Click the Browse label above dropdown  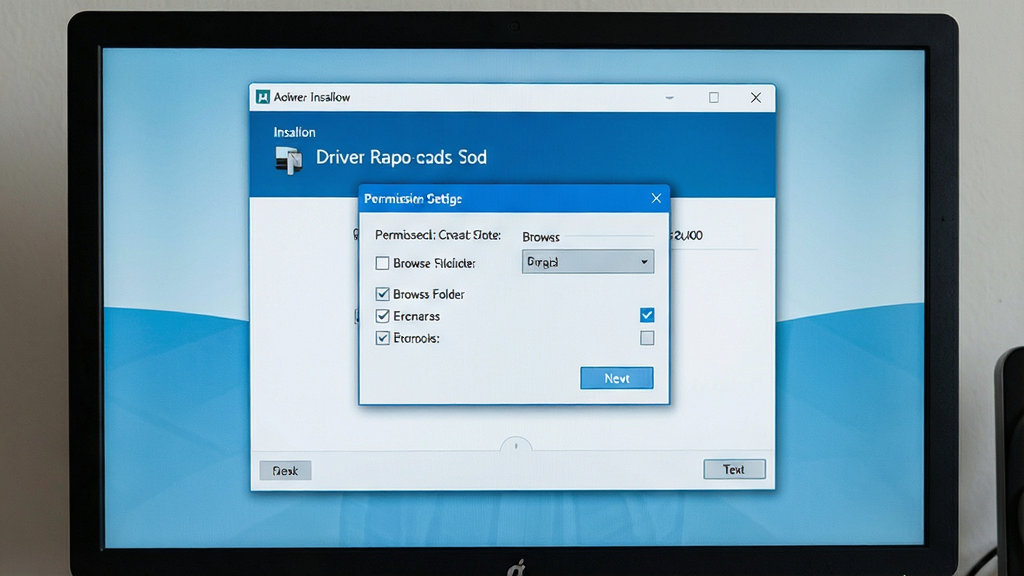pos(541,237)
